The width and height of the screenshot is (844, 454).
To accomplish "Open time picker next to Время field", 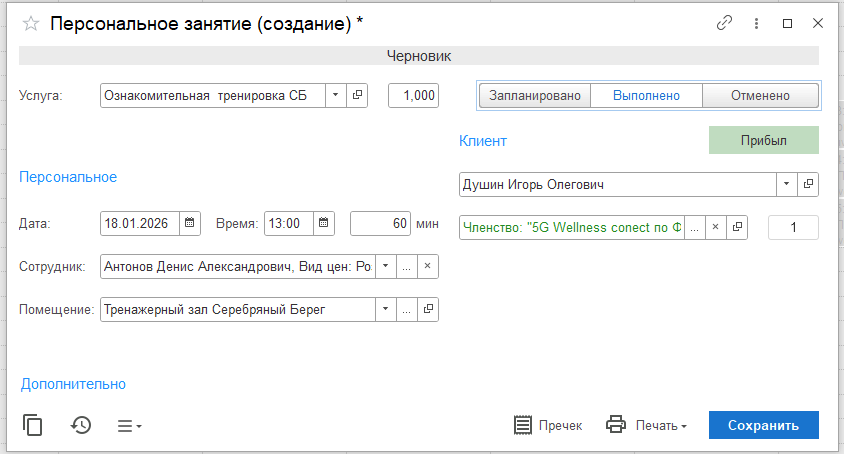I will [x=323, y=223].
